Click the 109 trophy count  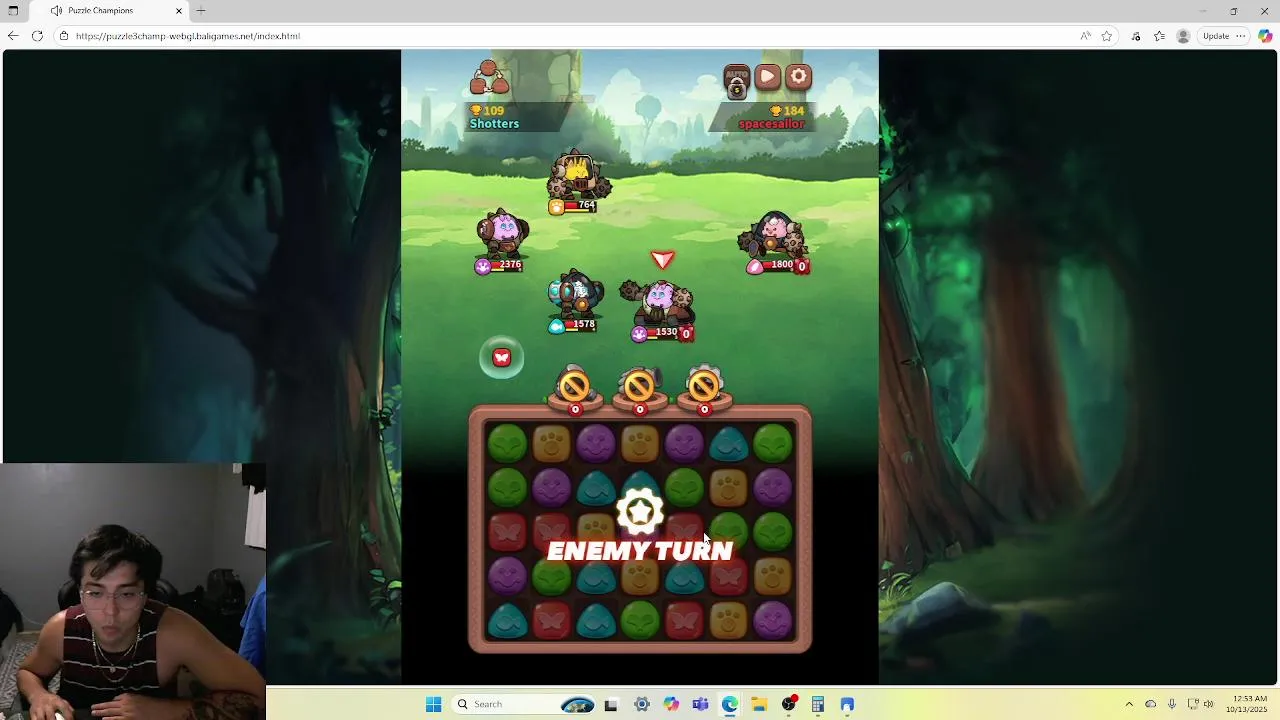[487, 110]
